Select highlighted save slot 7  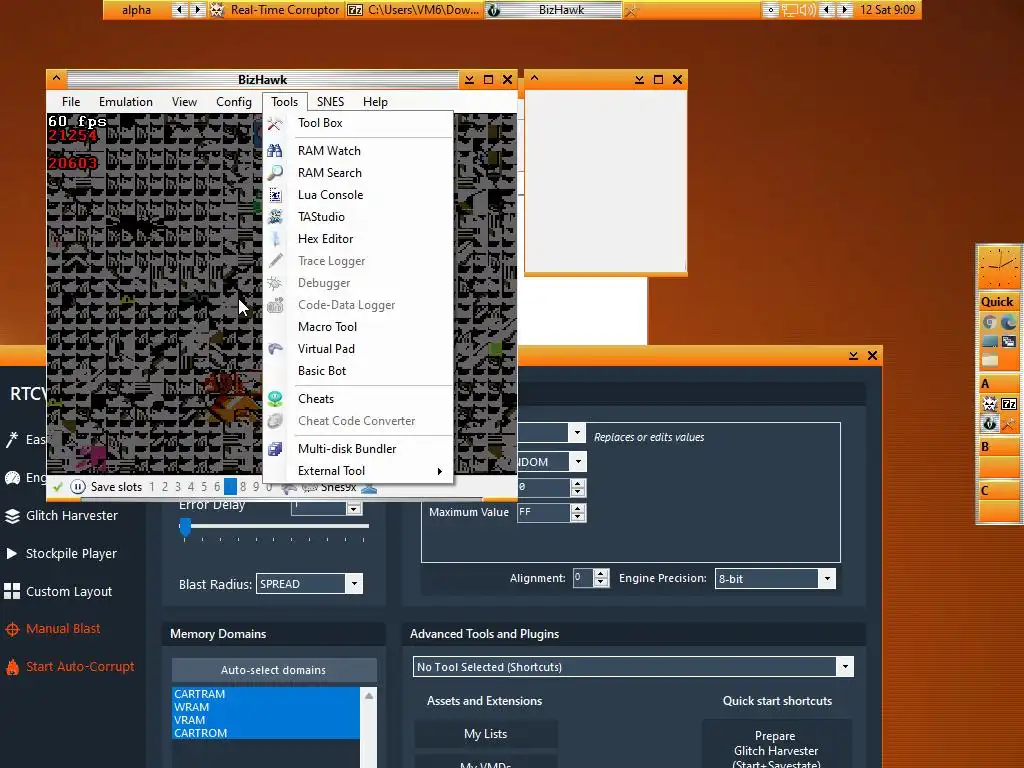230,487
